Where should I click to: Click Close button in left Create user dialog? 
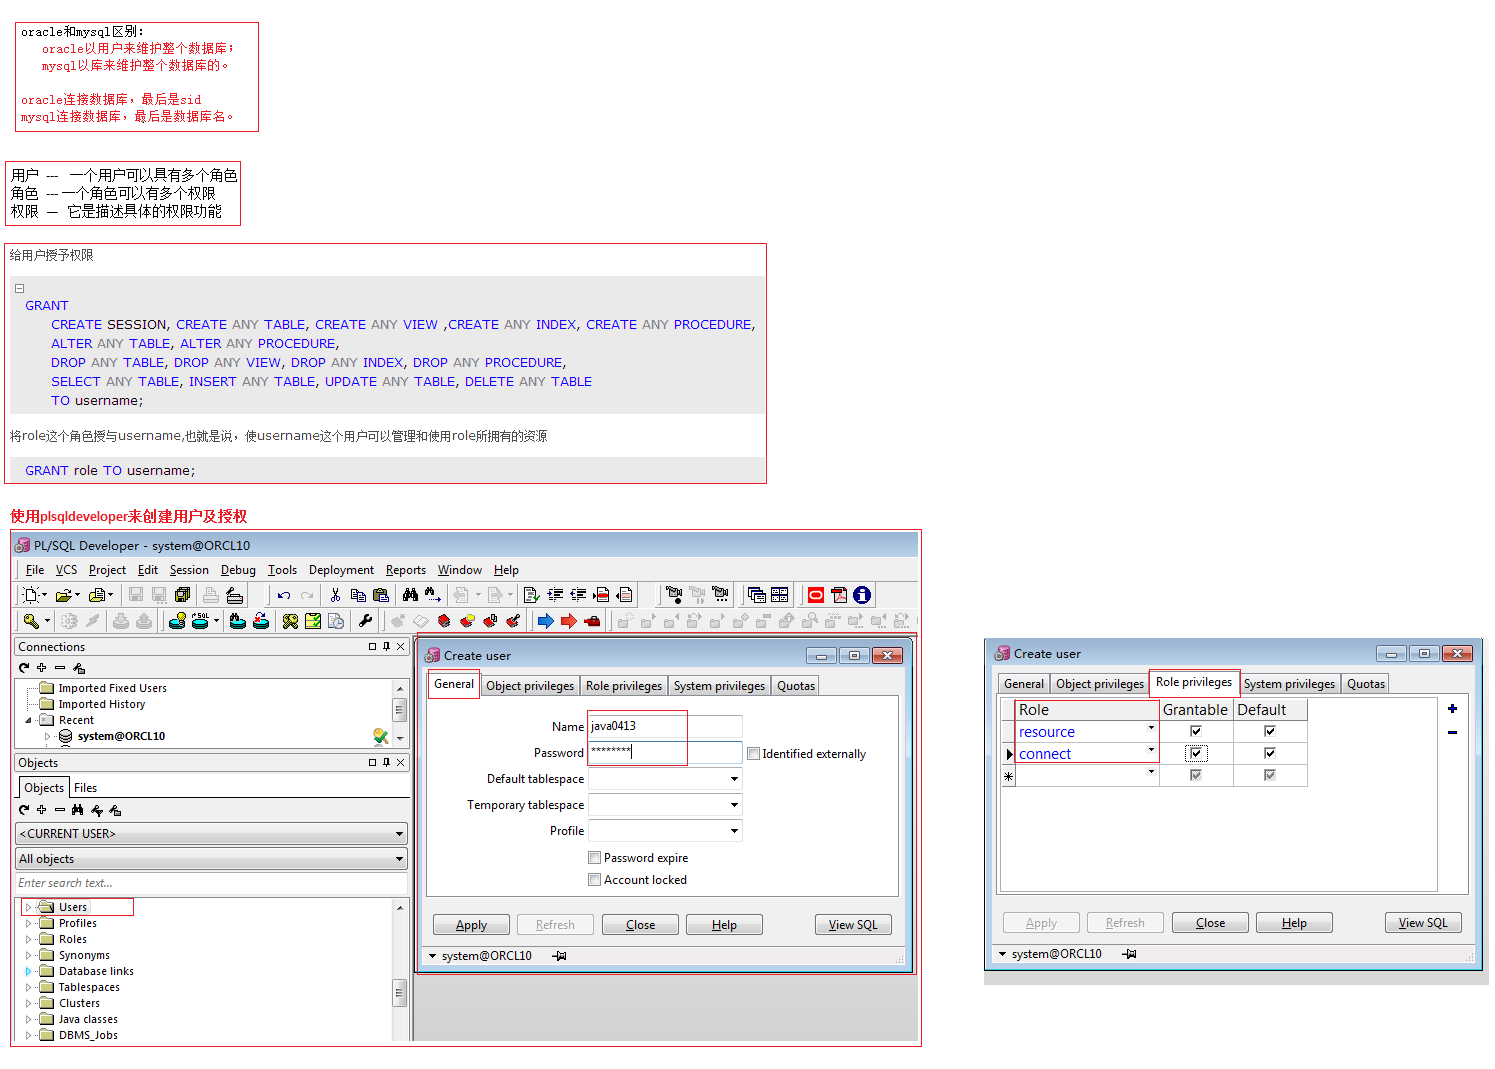(640, 925)
